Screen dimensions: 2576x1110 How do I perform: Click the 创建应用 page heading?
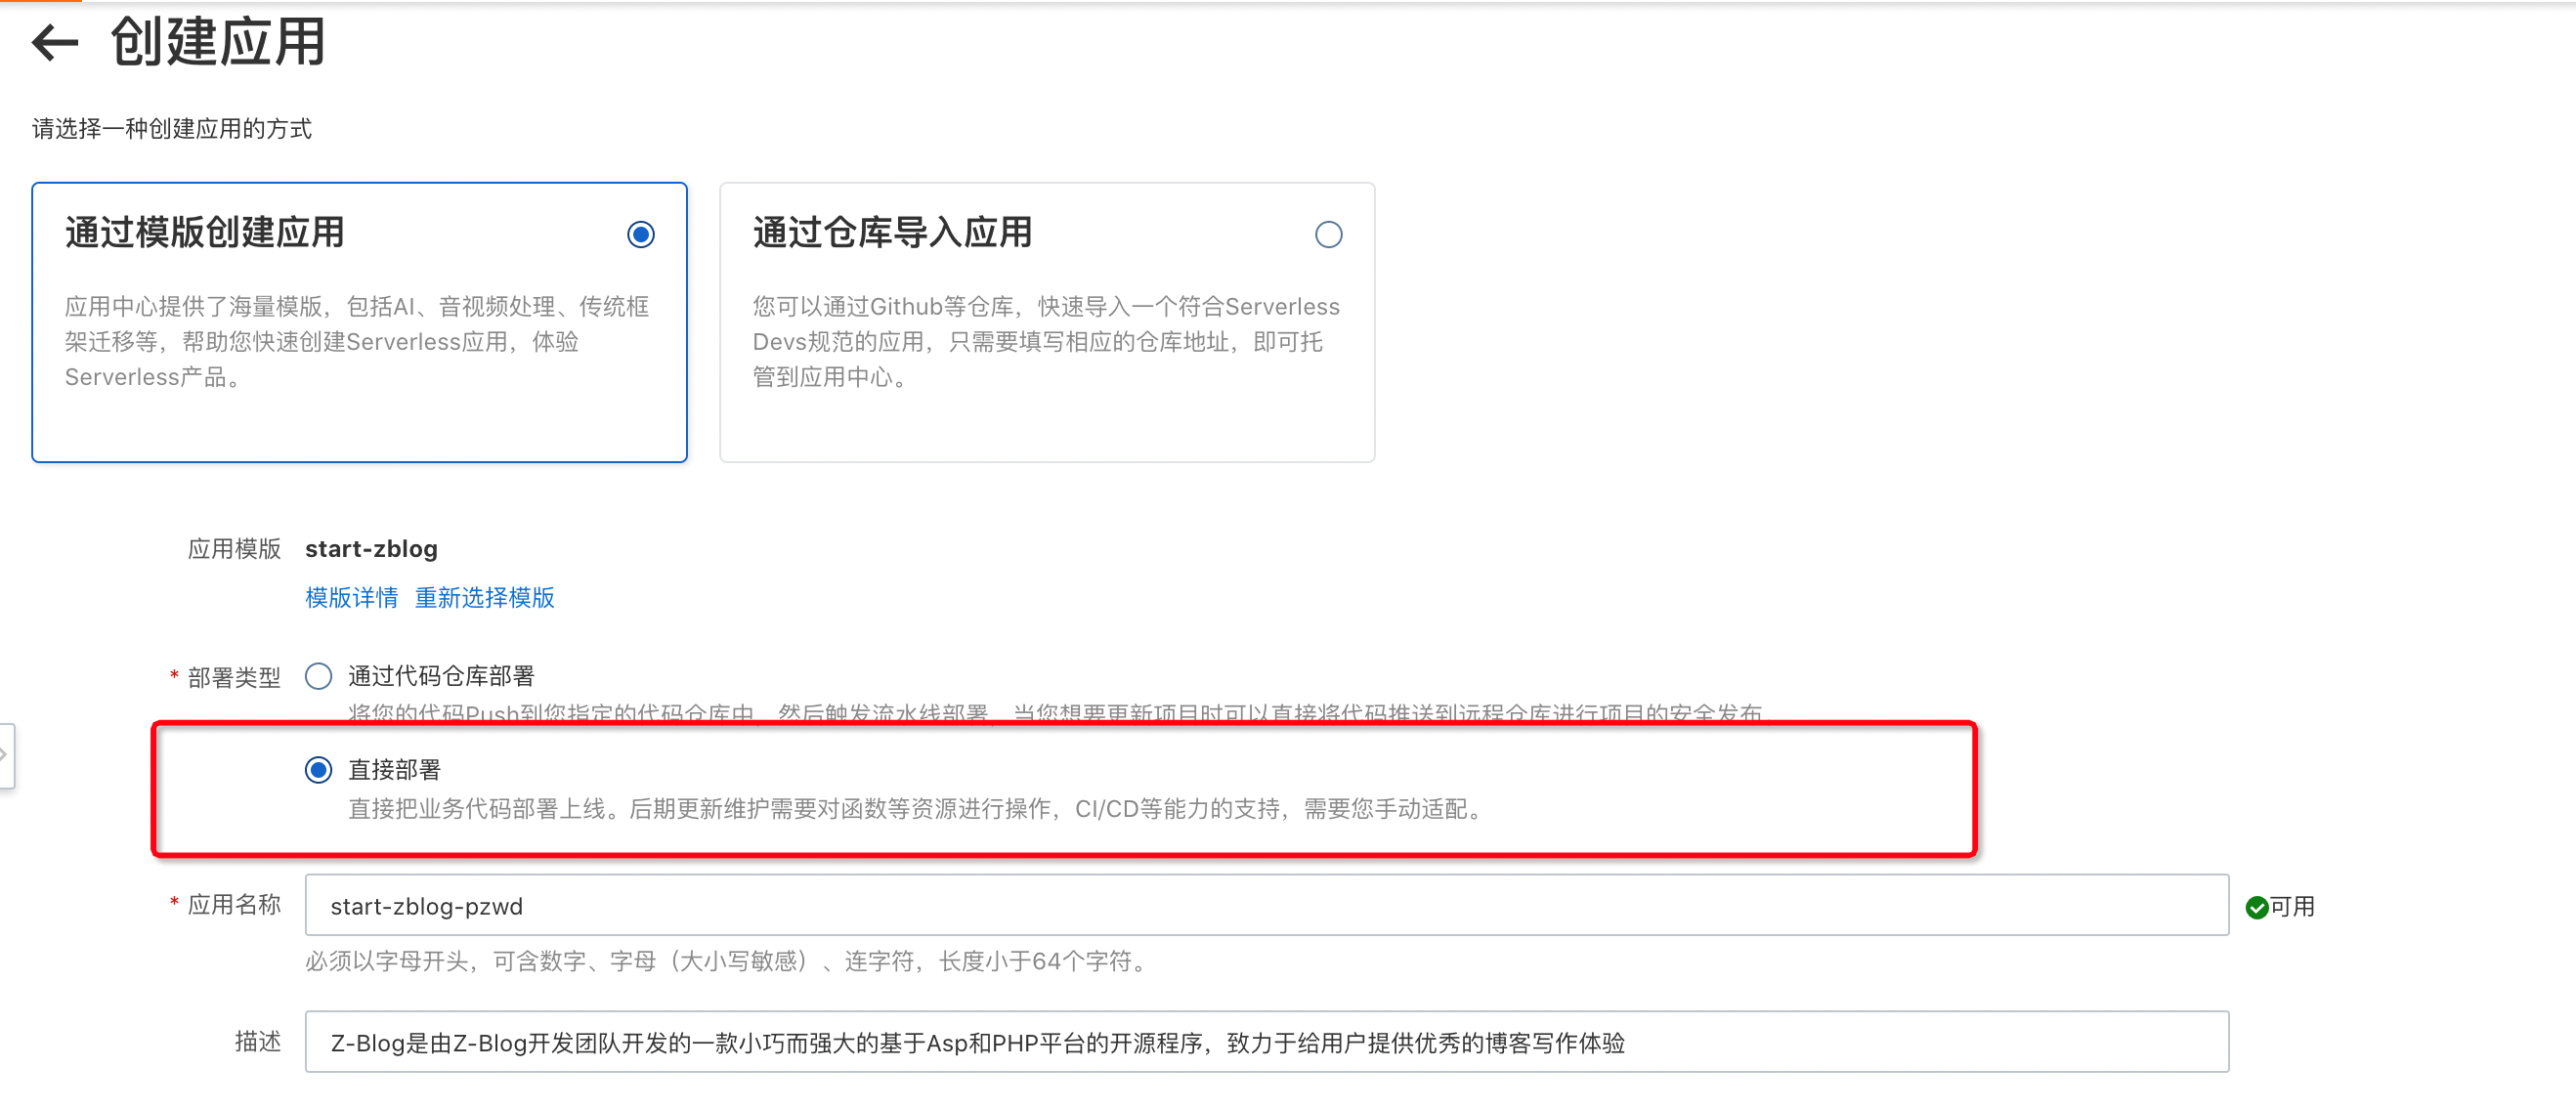pos(217,42)
